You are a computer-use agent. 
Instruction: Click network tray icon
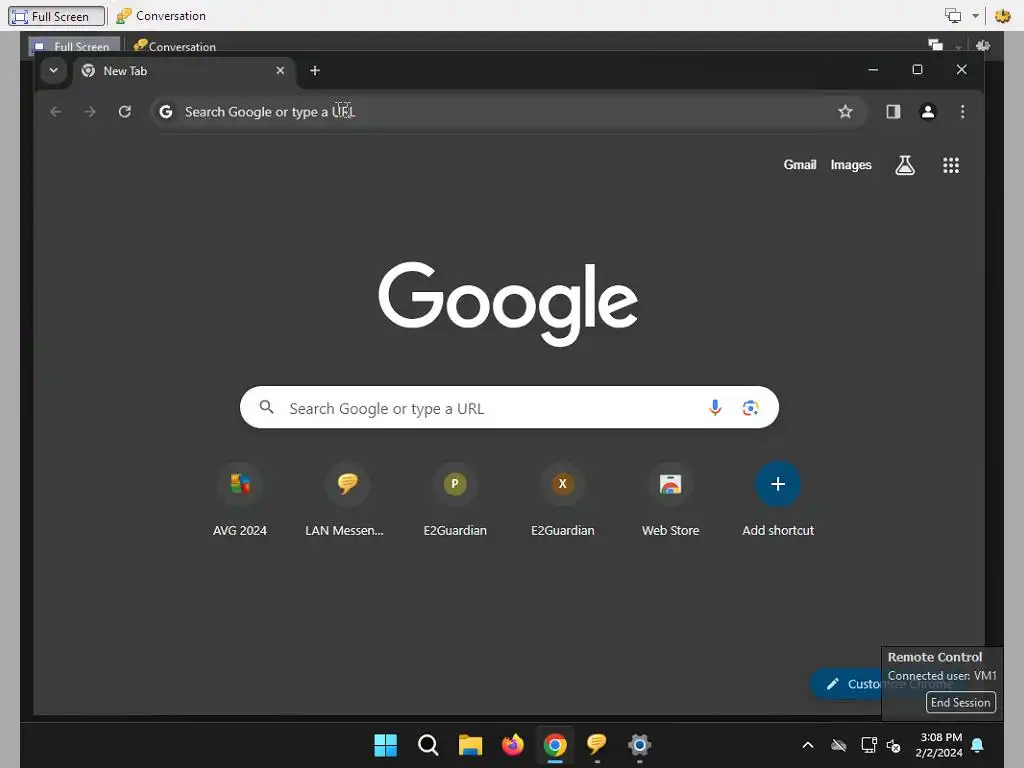click(x=869, y=745)
